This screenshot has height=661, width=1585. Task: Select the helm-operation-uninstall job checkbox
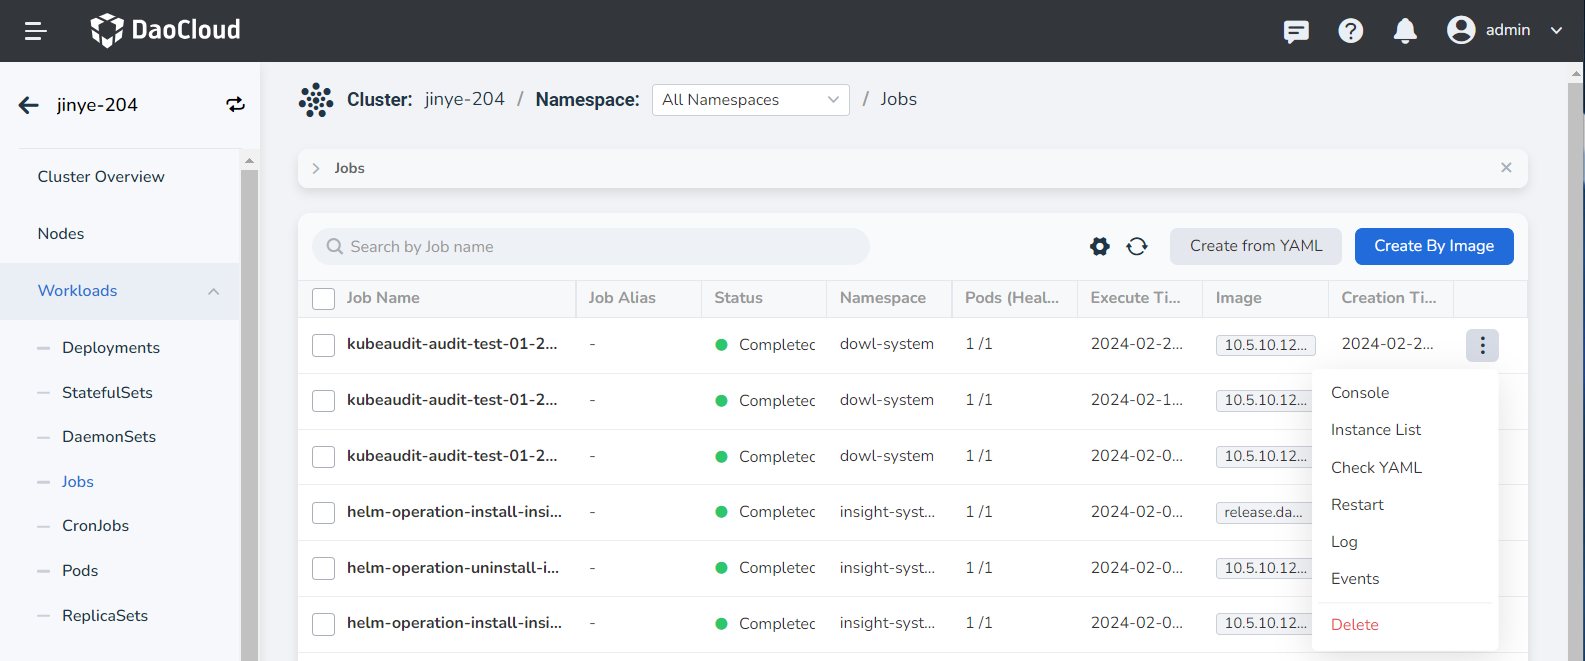[323, 568]
